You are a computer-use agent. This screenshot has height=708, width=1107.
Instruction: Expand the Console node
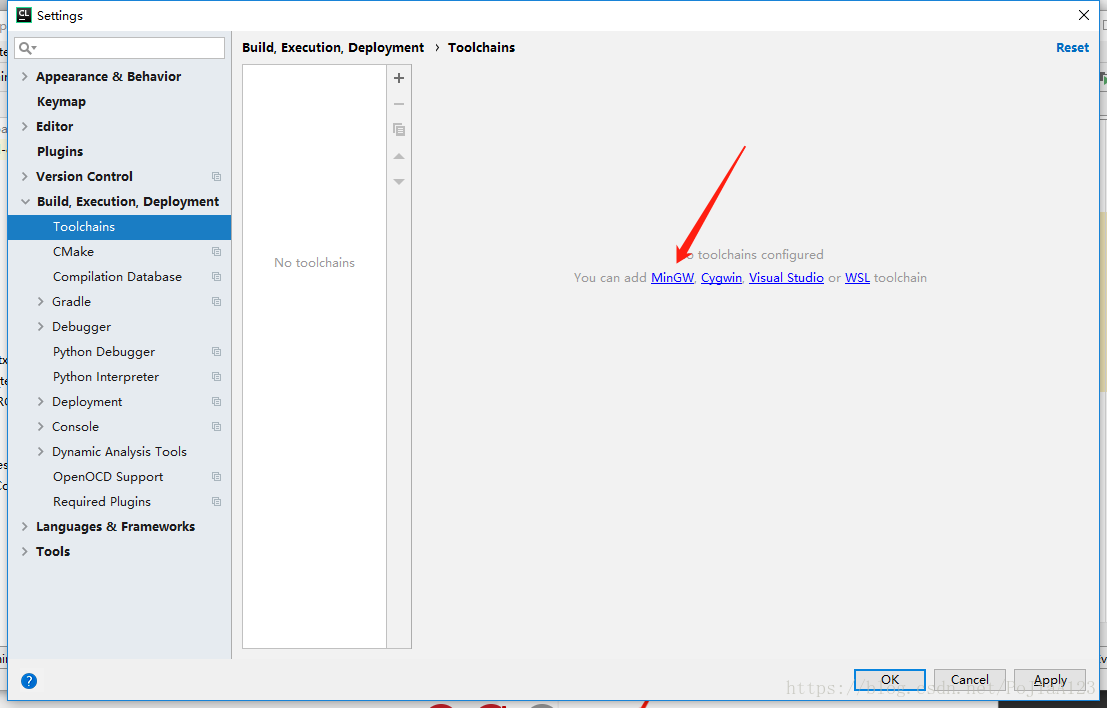[x=40, y=426]
